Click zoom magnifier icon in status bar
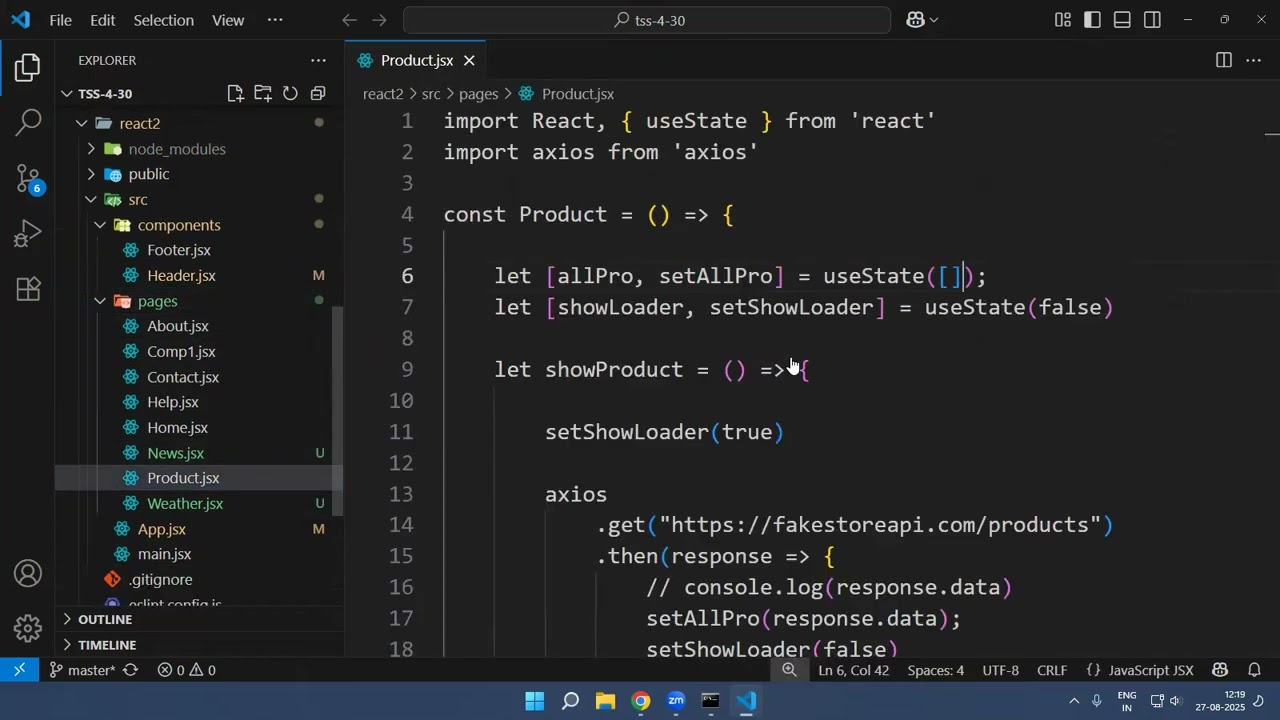1280x720 pixels. click(x=789, y=670)
